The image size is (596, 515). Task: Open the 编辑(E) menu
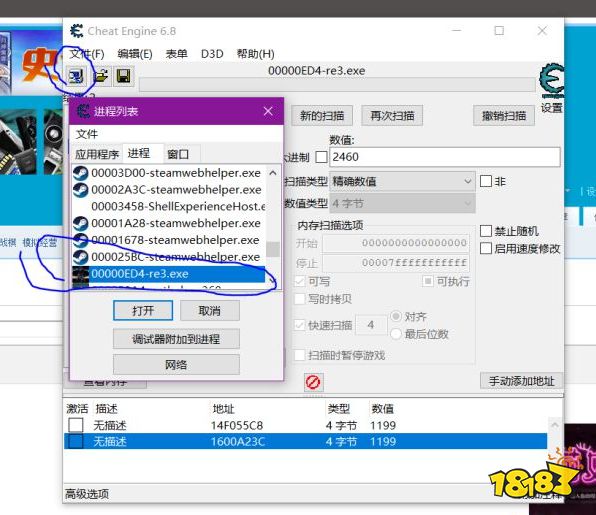click(x=135, y=54)
